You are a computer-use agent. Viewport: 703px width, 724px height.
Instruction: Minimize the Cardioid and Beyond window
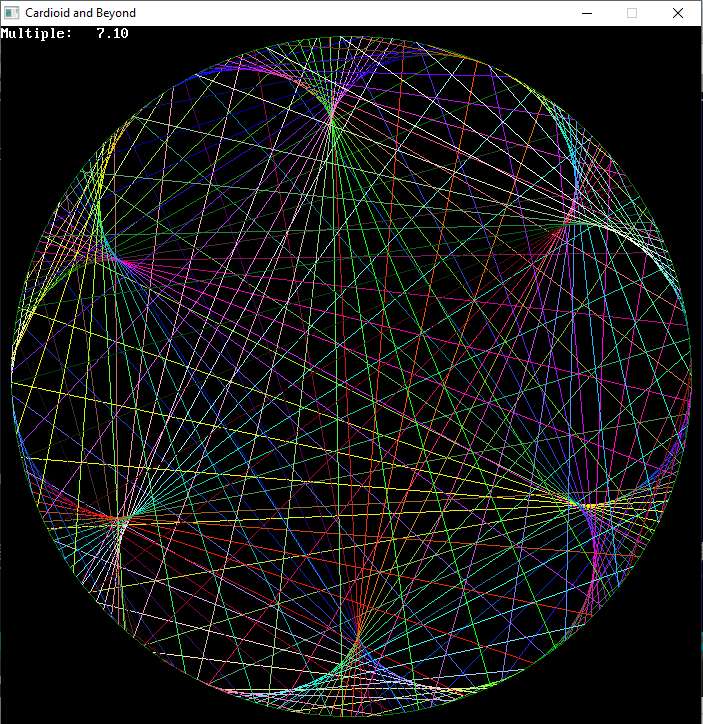pos(587,13)
